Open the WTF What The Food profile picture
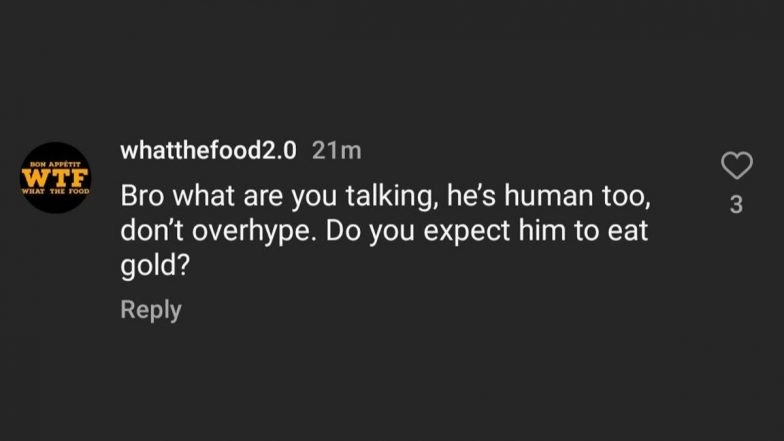 tap(56, 177)
